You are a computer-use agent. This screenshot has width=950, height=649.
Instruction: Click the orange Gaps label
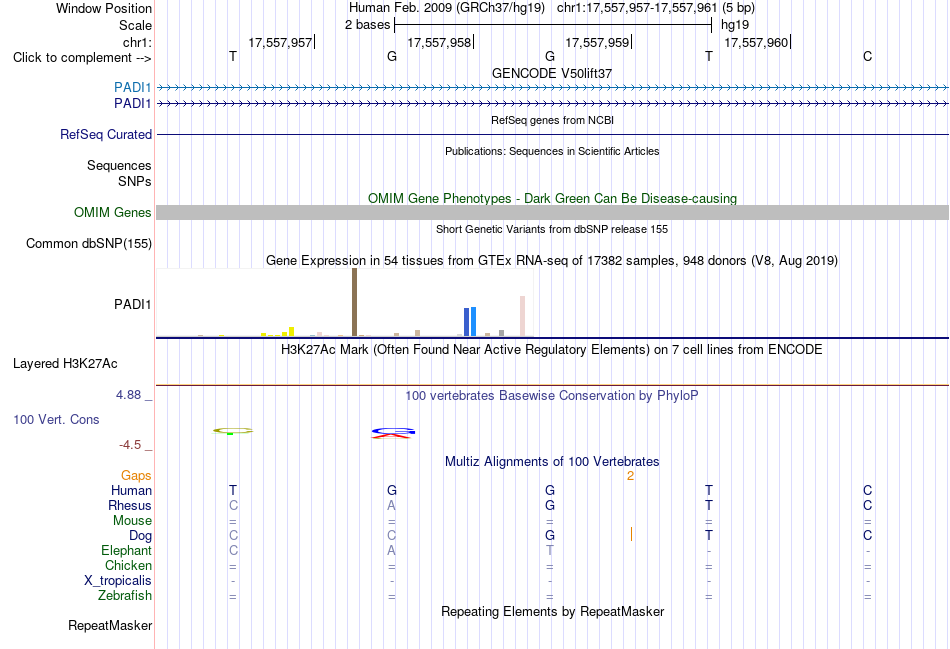tap(136, 476)
